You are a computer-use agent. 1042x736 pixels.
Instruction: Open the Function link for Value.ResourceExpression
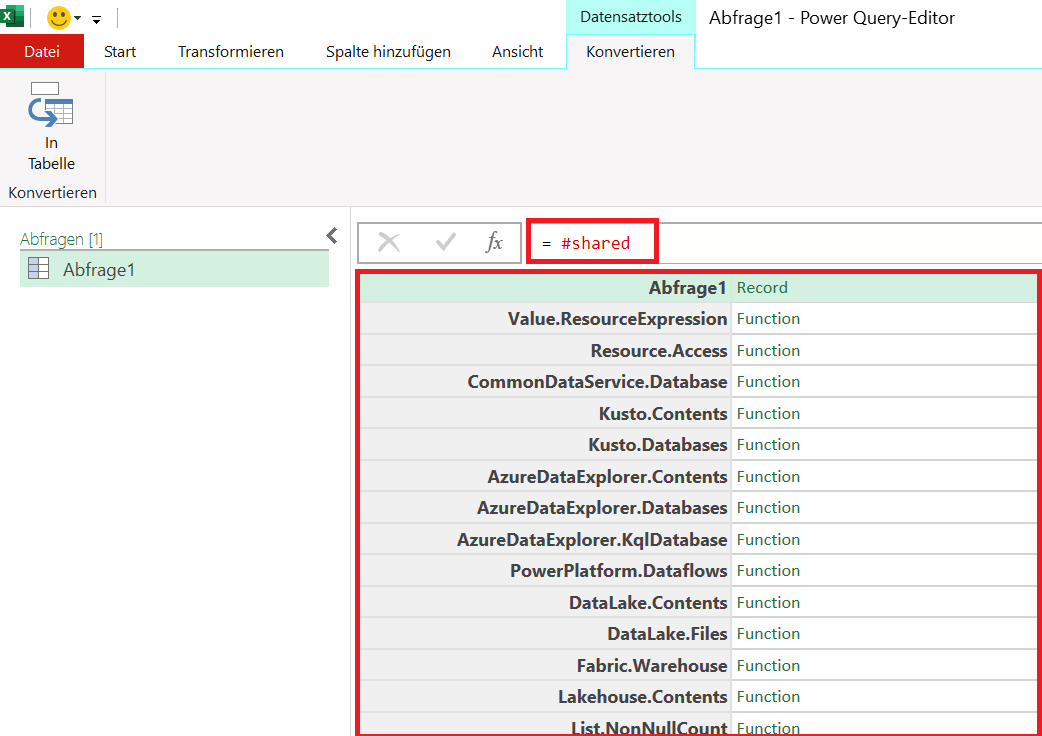click(x=768, y=319)
